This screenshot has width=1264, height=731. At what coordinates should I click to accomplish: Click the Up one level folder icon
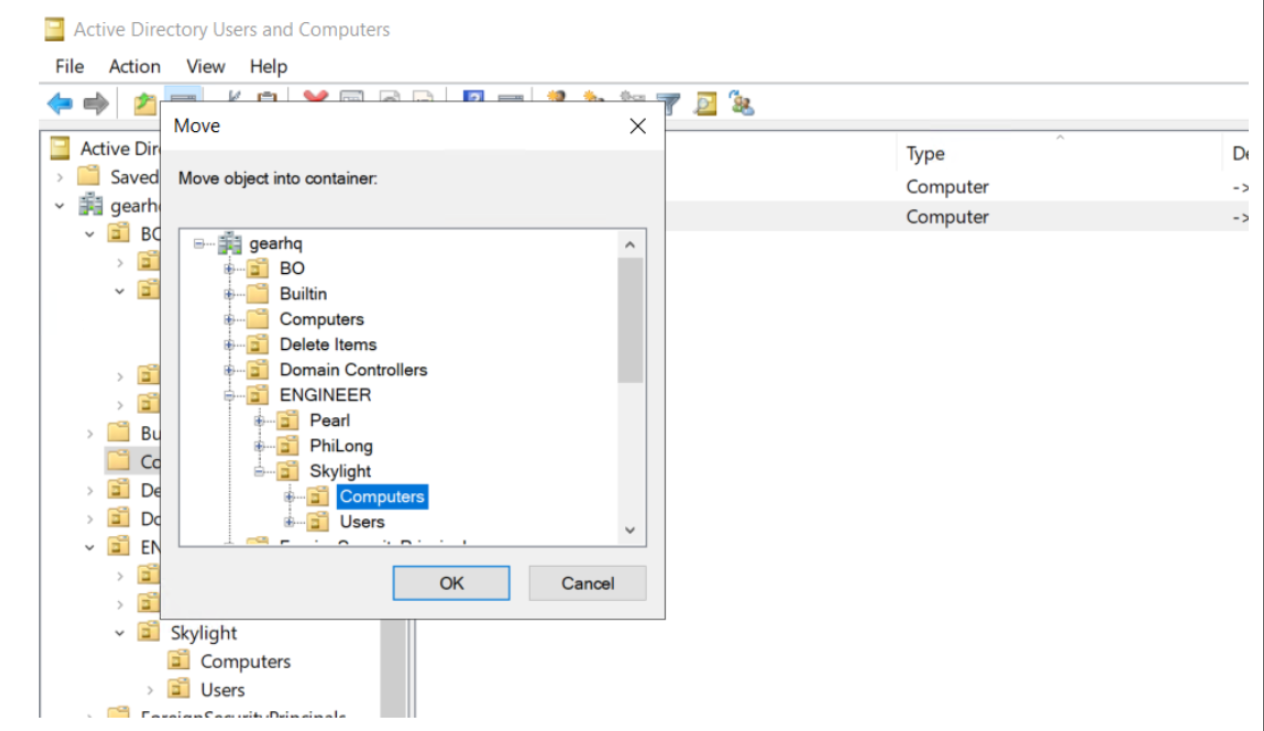coord(144,103)
